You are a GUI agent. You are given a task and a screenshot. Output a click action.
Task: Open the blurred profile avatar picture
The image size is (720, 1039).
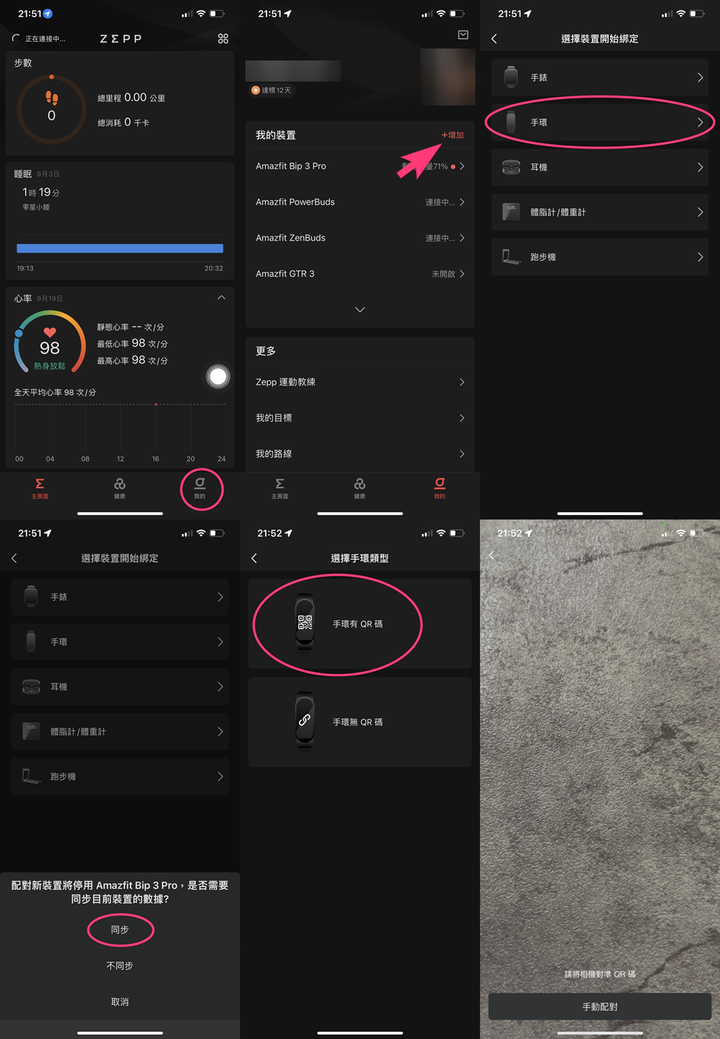point(448,76)
